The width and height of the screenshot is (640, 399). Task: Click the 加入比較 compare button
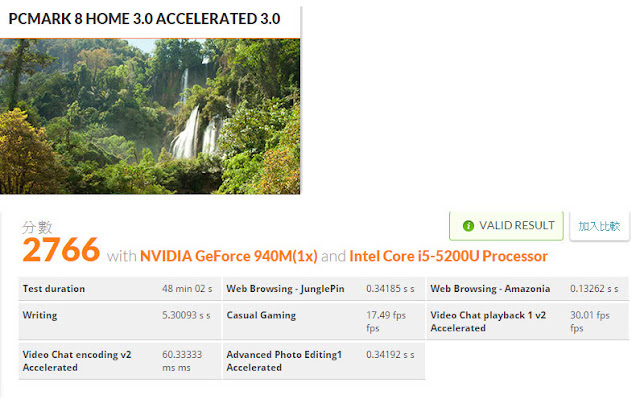(599, 226)
